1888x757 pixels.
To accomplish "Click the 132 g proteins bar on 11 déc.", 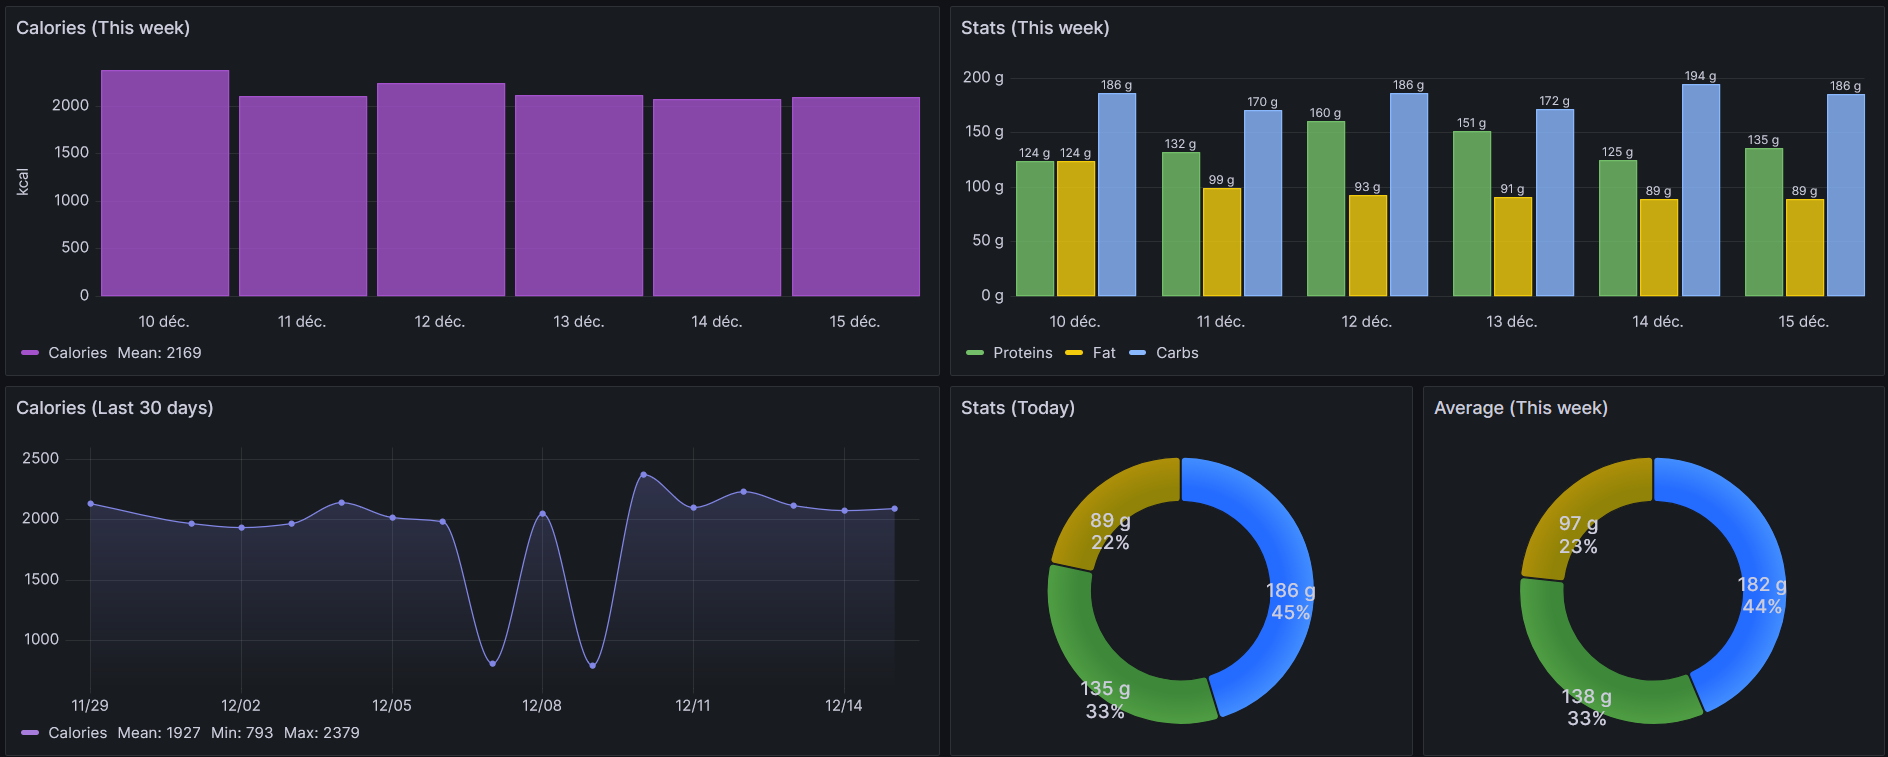I will click(1181, 224).
